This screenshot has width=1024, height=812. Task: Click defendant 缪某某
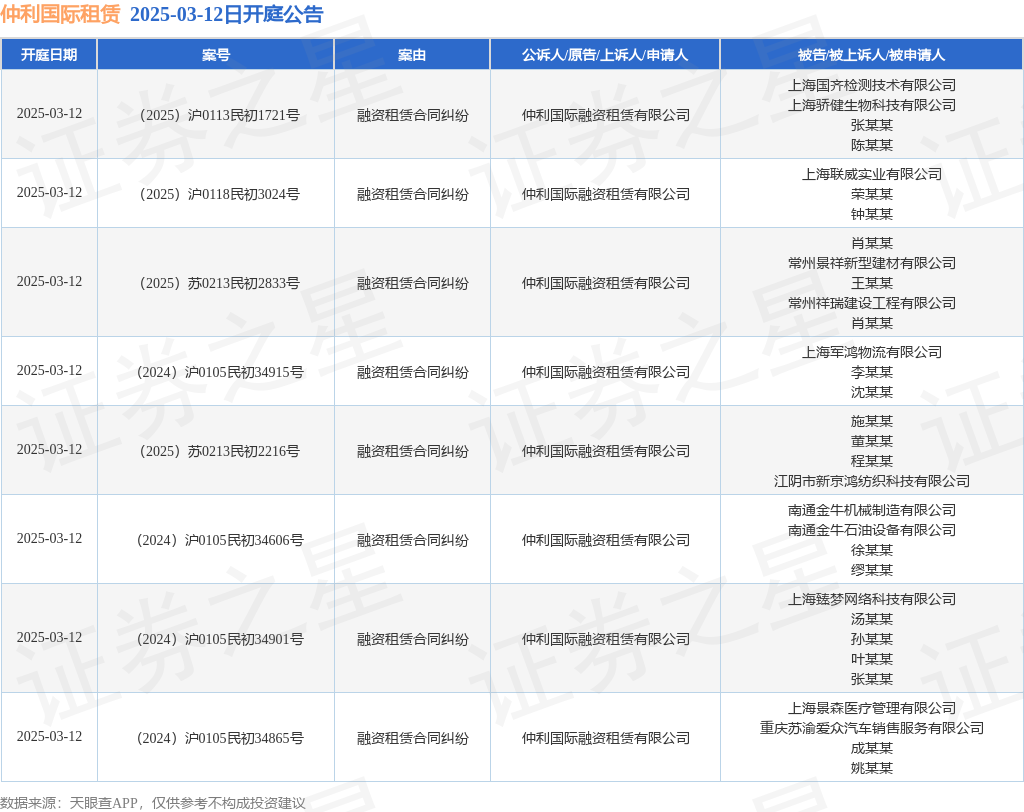click(x=872, y=570)
